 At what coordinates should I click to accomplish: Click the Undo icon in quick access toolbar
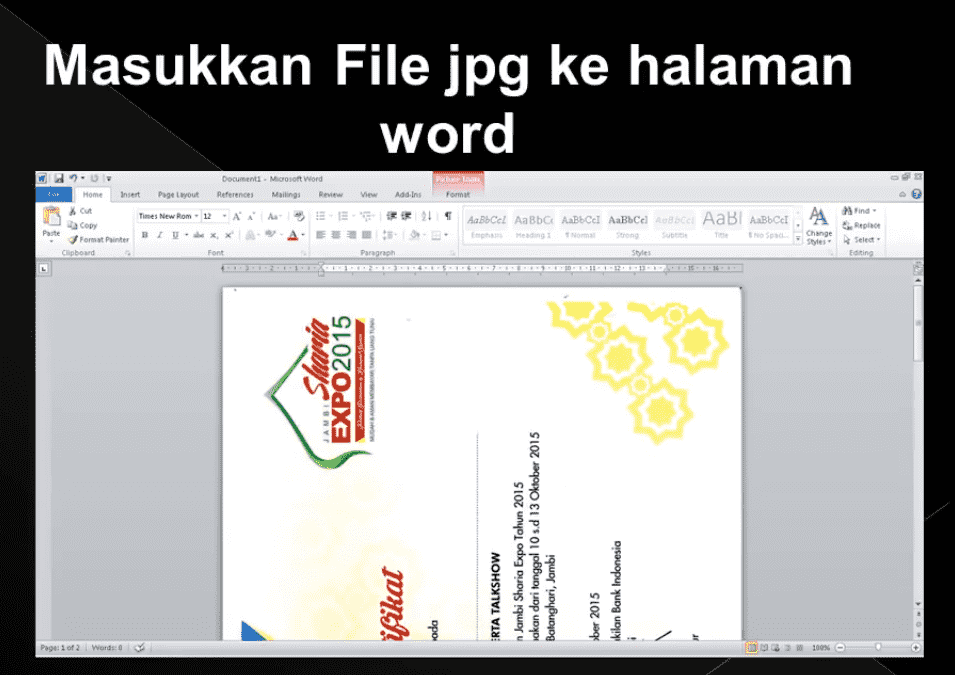[73, 178]
